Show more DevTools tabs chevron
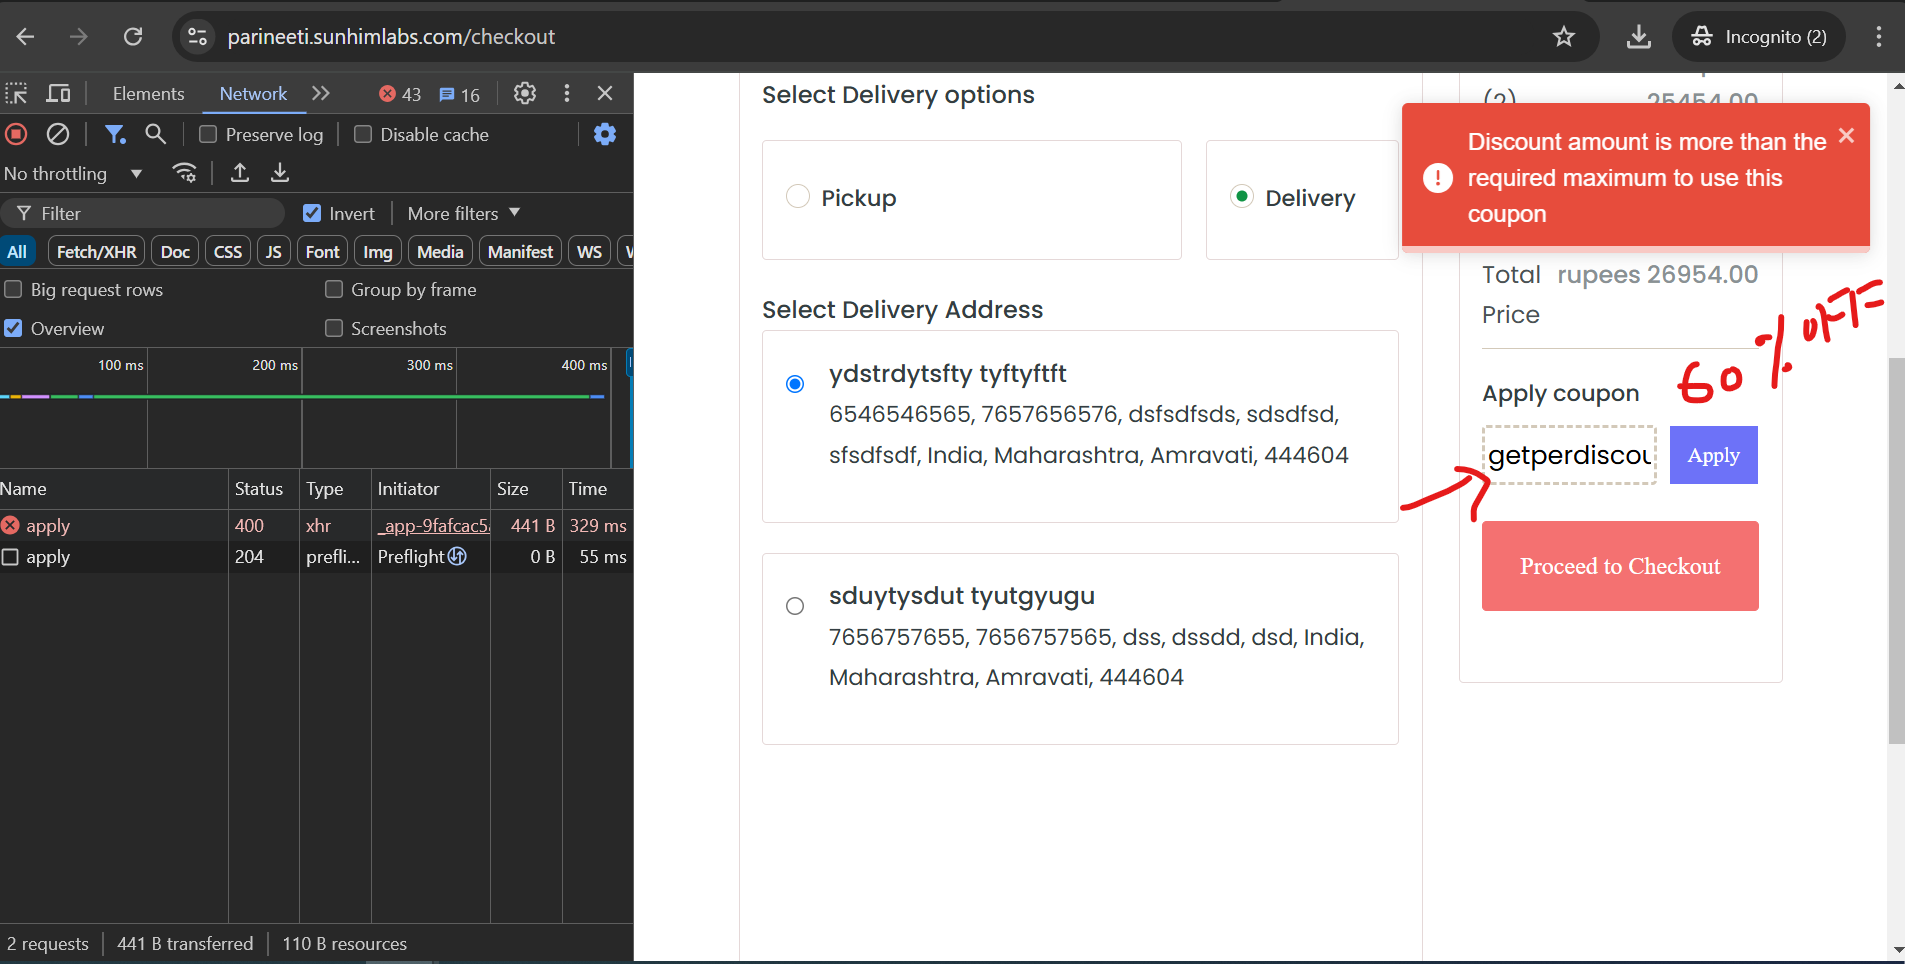1905x964 pixels. pos(320,93)
